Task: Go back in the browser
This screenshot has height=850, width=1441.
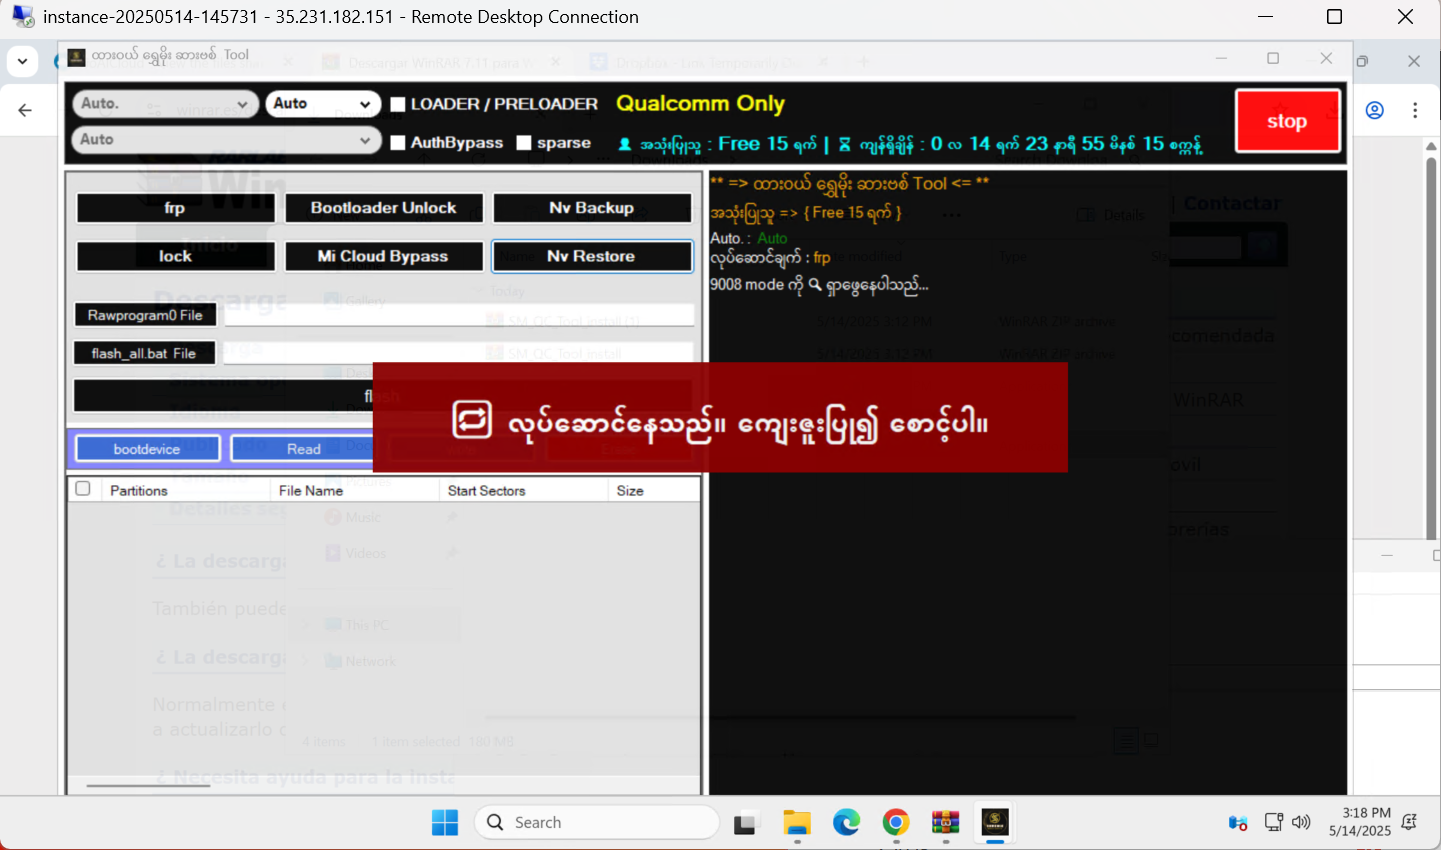Action: pyautogui.click(x=25, y=110)
